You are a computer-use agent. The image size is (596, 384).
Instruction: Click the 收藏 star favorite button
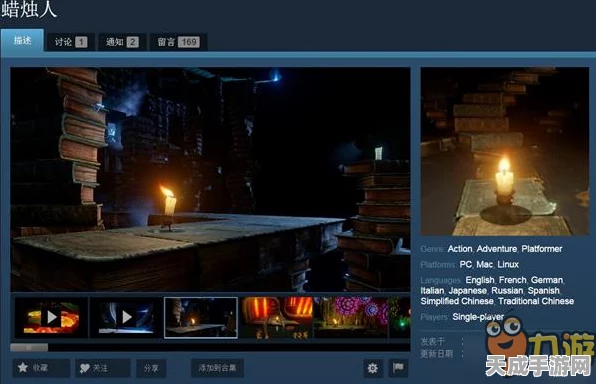point(41,368)
